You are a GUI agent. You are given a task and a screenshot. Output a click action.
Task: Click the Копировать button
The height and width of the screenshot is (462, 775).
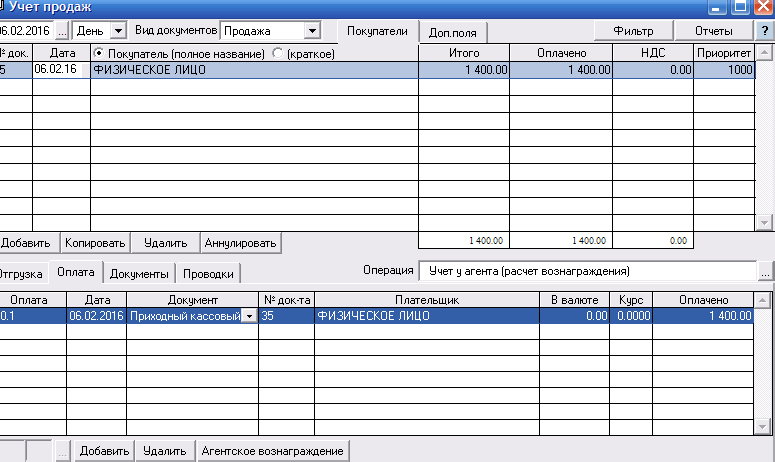tap(95, 242)
